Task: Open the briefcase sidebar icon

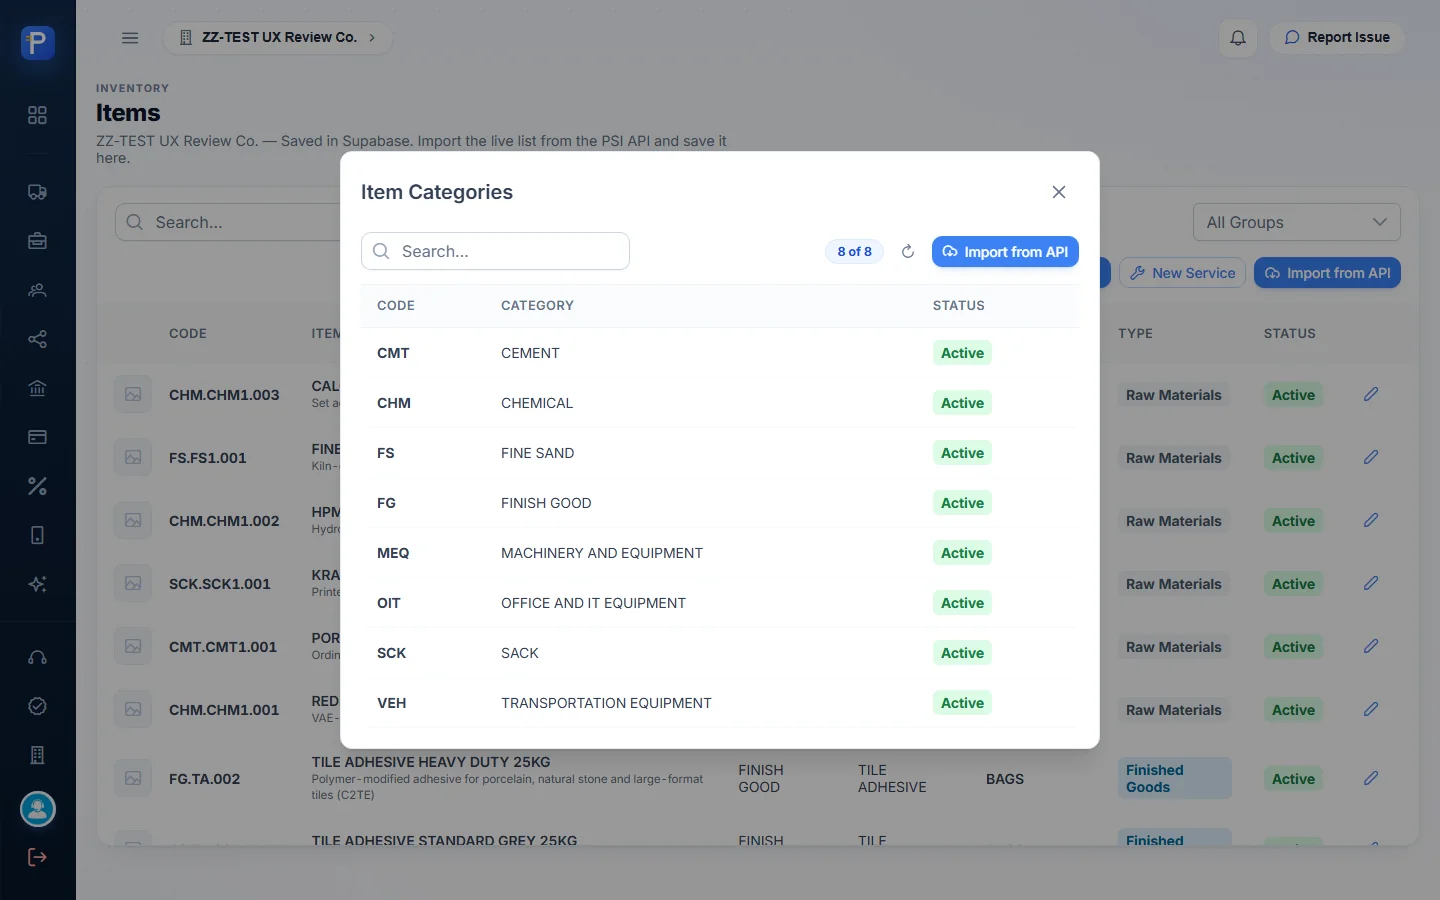Action: point(37,241)
